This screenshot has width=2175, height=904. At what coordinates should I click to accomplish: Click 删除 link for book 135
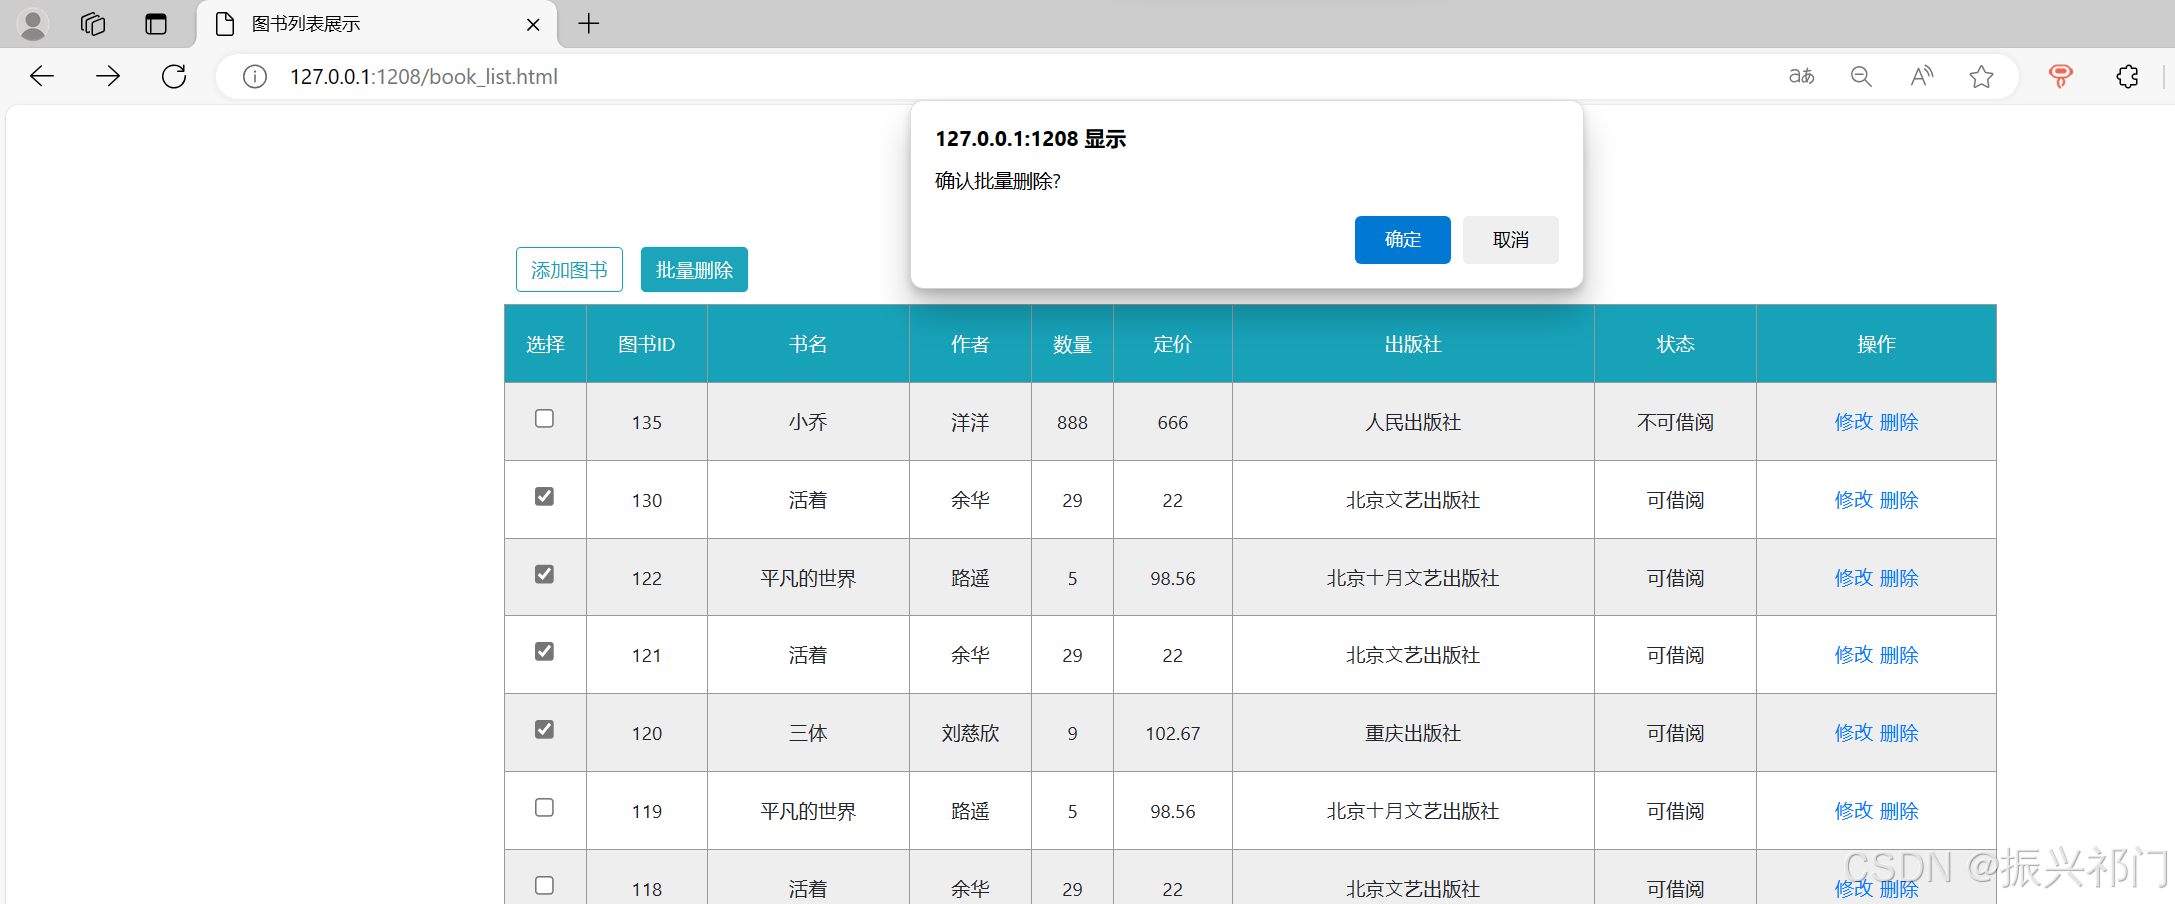click(x=1899, y=422)
